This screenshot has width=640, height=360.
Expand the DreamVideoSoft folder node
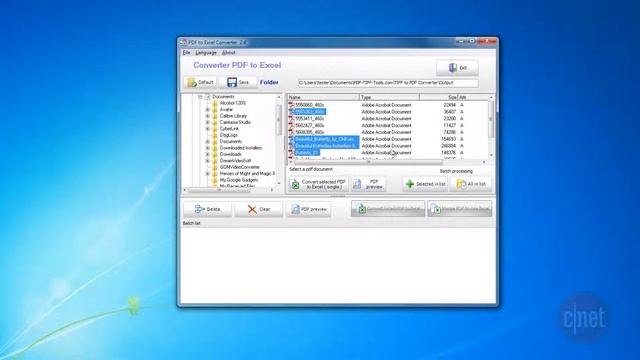coord(207,161)
